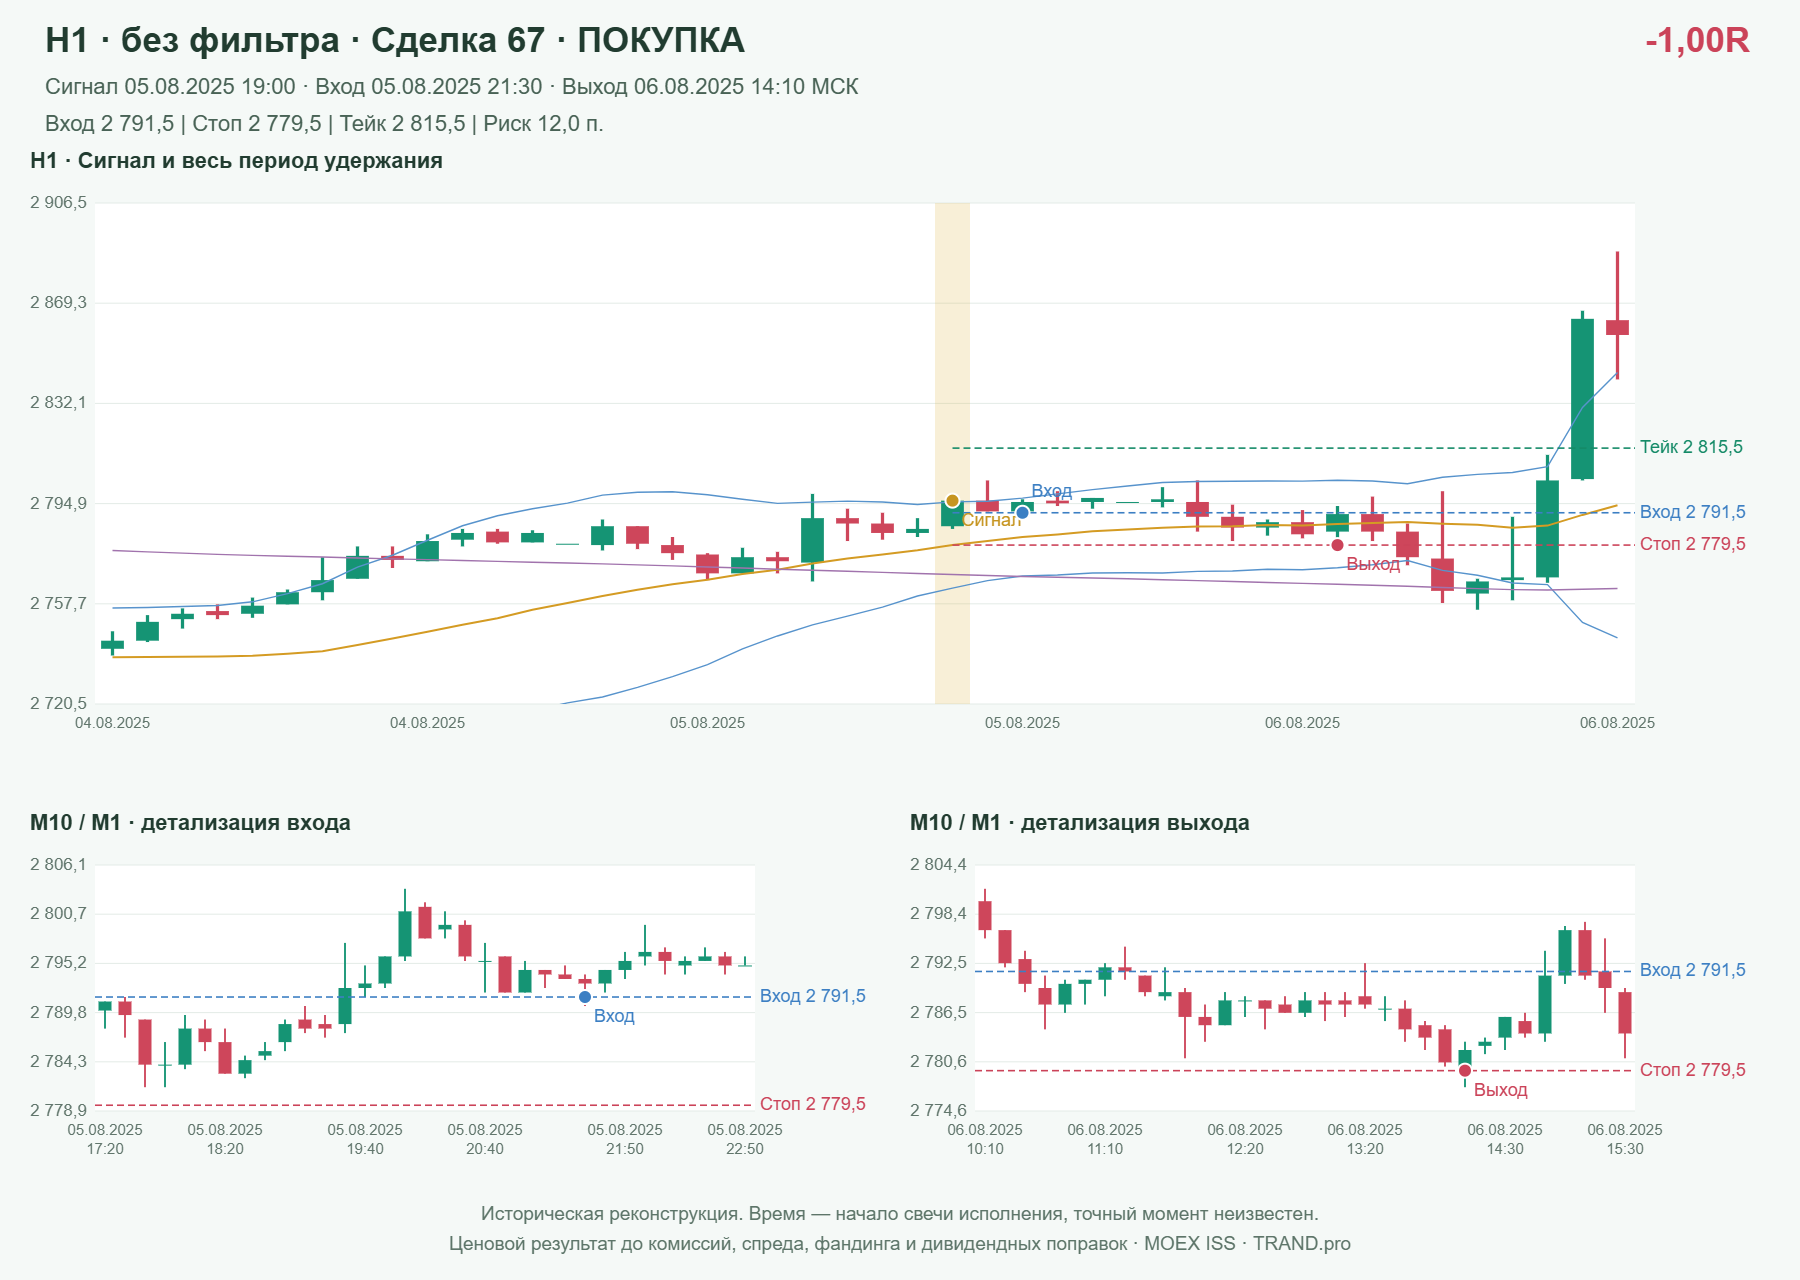The height and width of the screenshot is (1280, 1800).
Task: Click the red exit marker dot on H1 chart
Action: point(1337,545)
